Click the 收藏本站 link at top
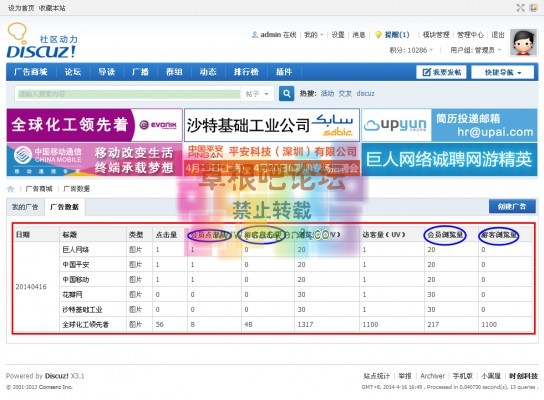544x400 pixels. pos(52,8)
